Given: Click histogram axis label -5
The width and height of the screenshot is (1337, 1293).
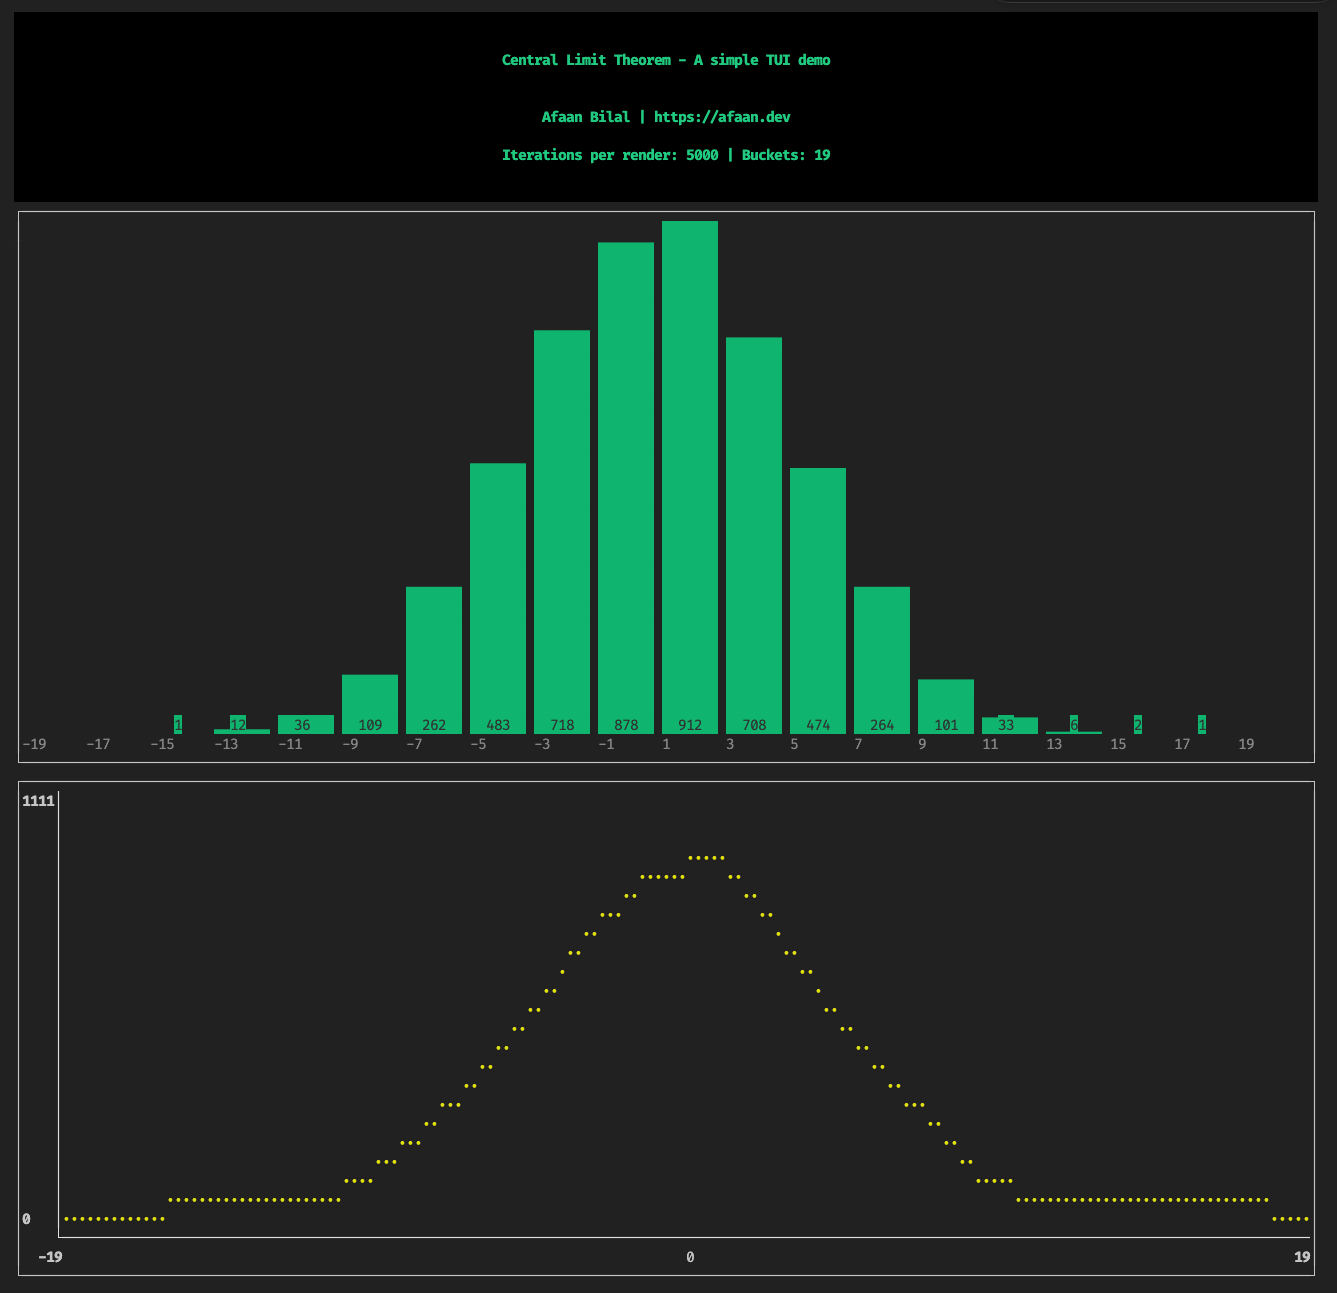Looking at the screenshot, I should click(x=478, y=744).
